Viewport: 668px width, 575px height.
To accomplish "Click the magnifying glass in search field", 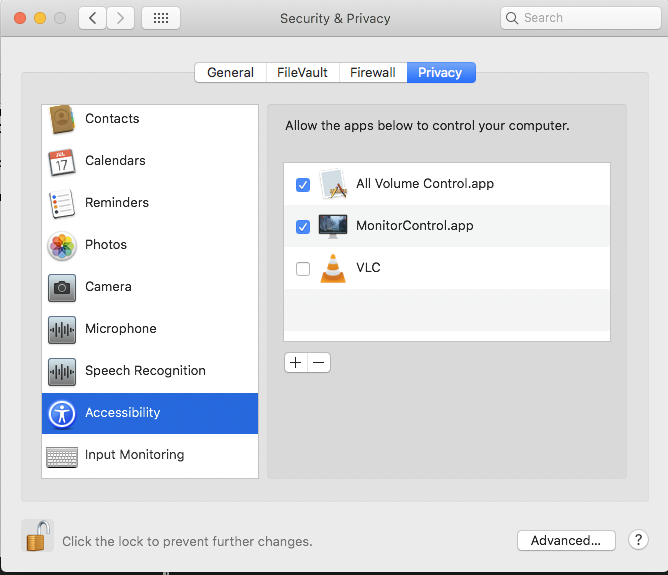I will tap(512, 18).
